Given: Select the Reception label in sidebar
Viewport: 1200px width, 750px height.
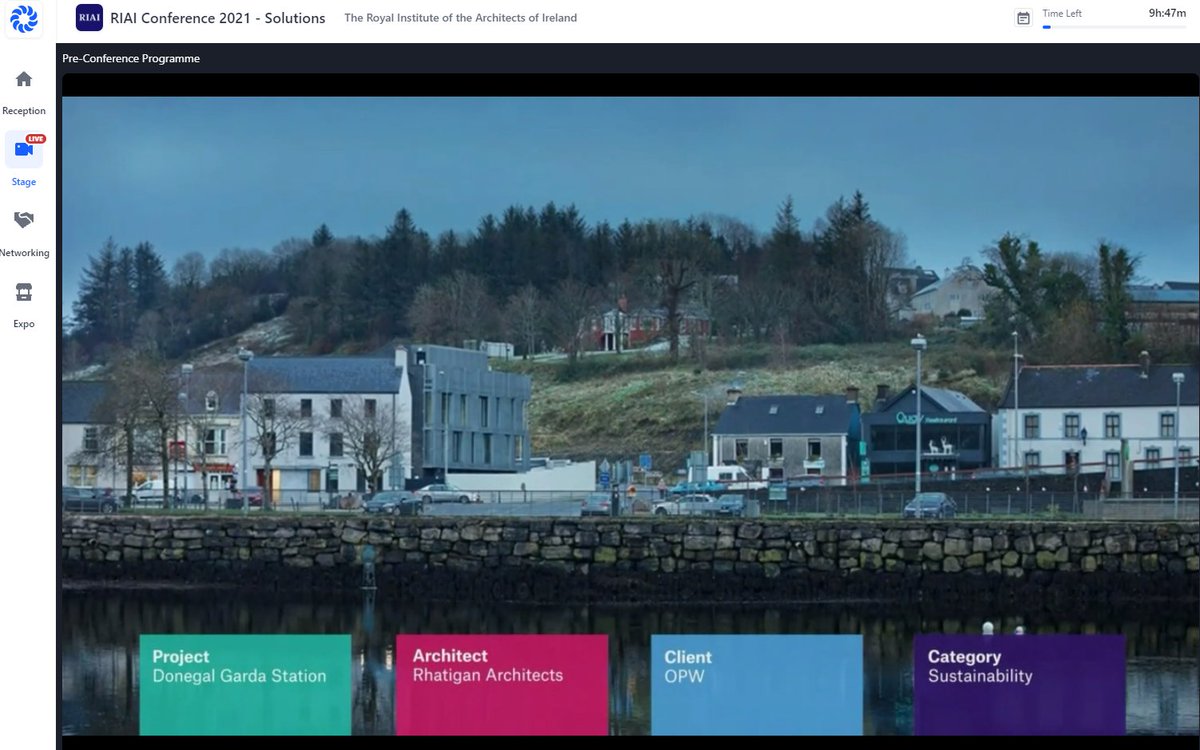Looking at the screenshot, I should click(x=24, y=111).
